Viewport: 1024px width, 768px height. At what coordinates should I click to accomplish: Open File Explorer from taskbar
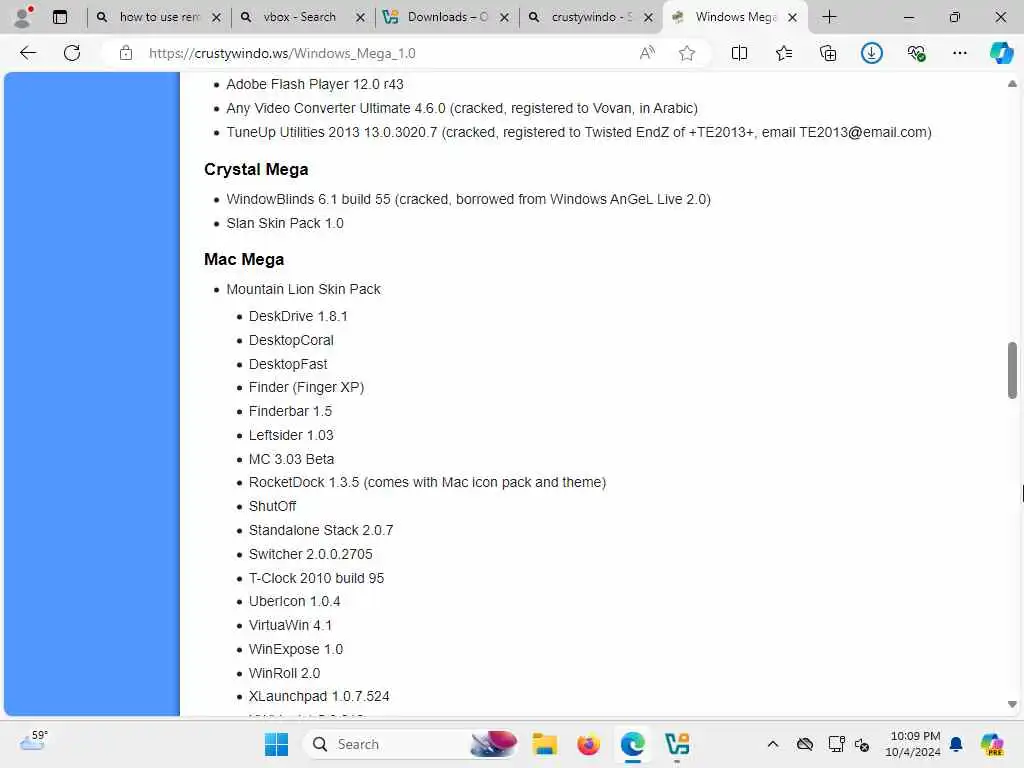544,744
